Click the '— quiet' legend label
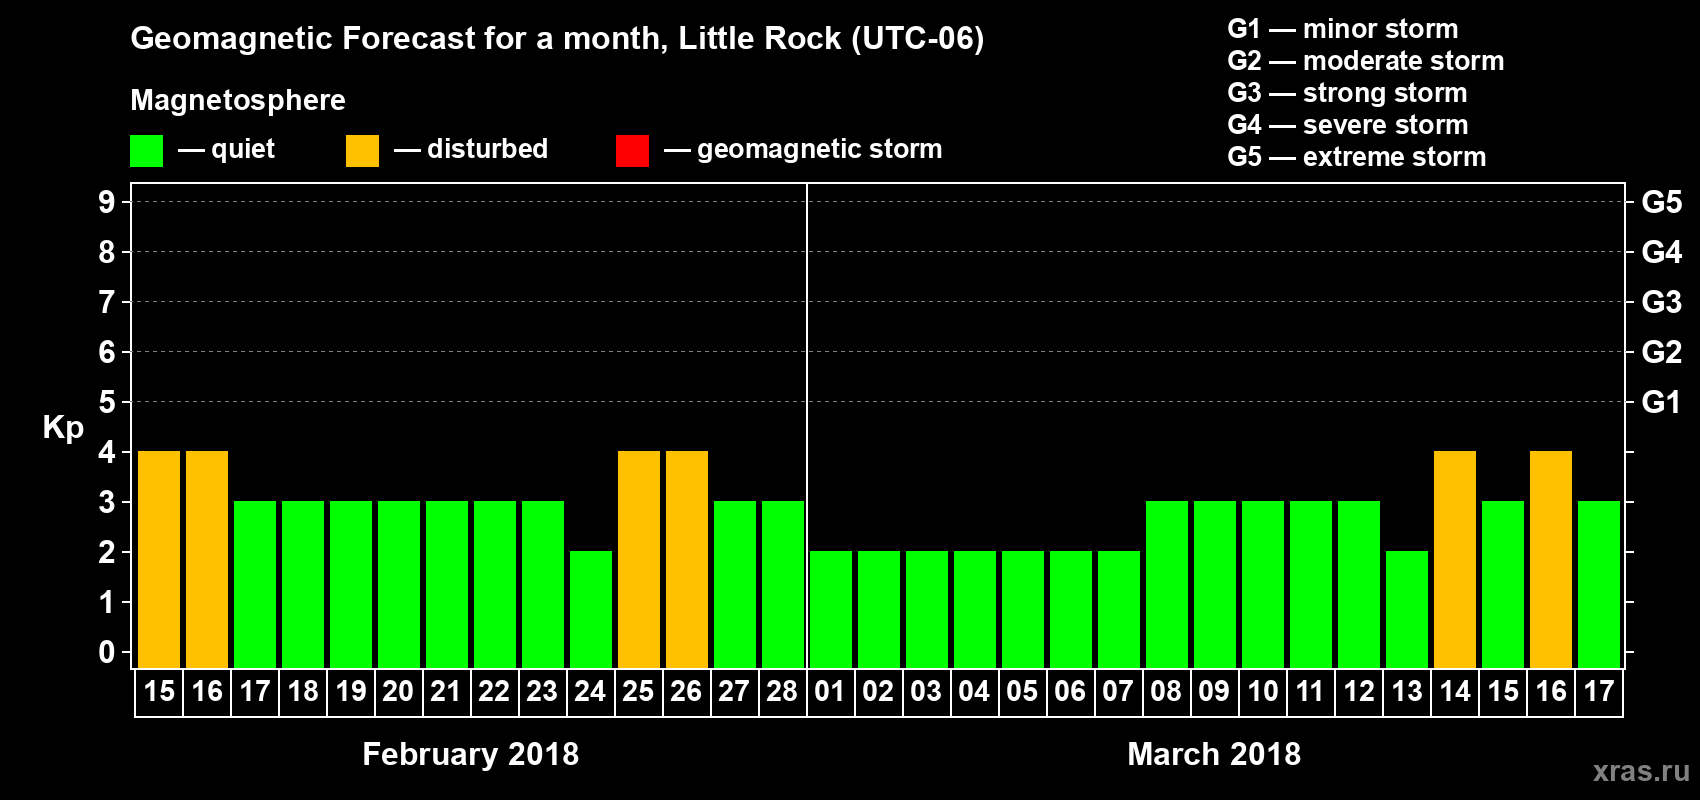 226,149
